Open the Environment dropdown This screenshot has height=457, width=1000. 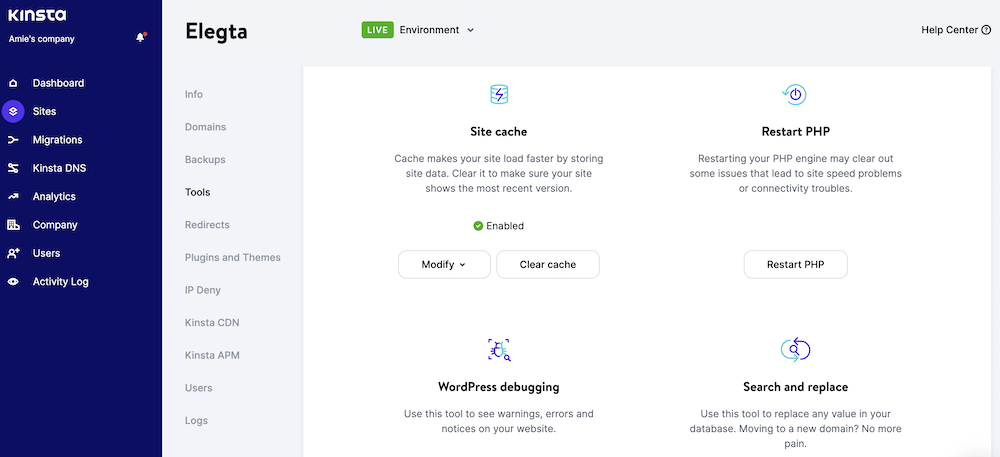[x=436, y=29]
